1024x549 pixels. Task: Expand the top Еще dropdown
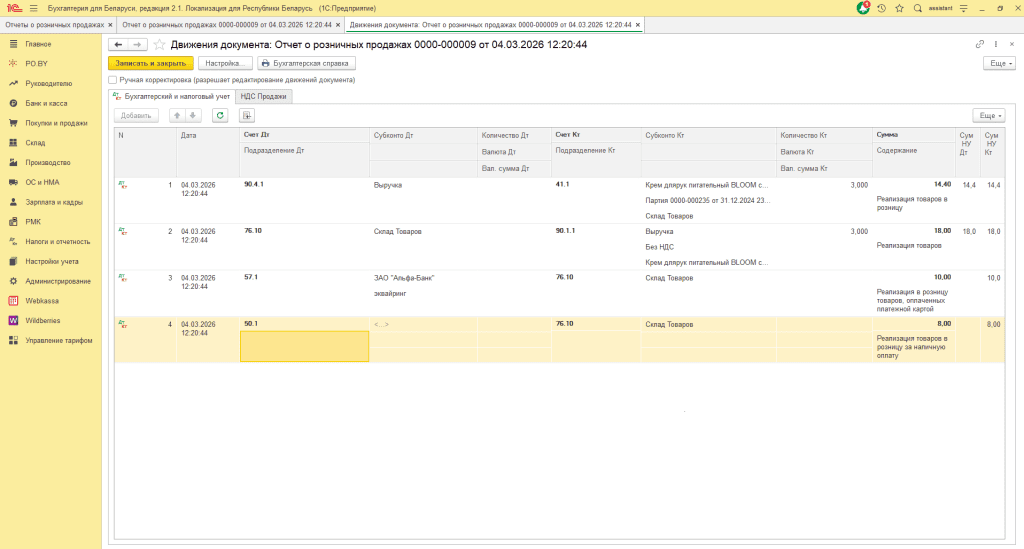(x=999, y=62)
